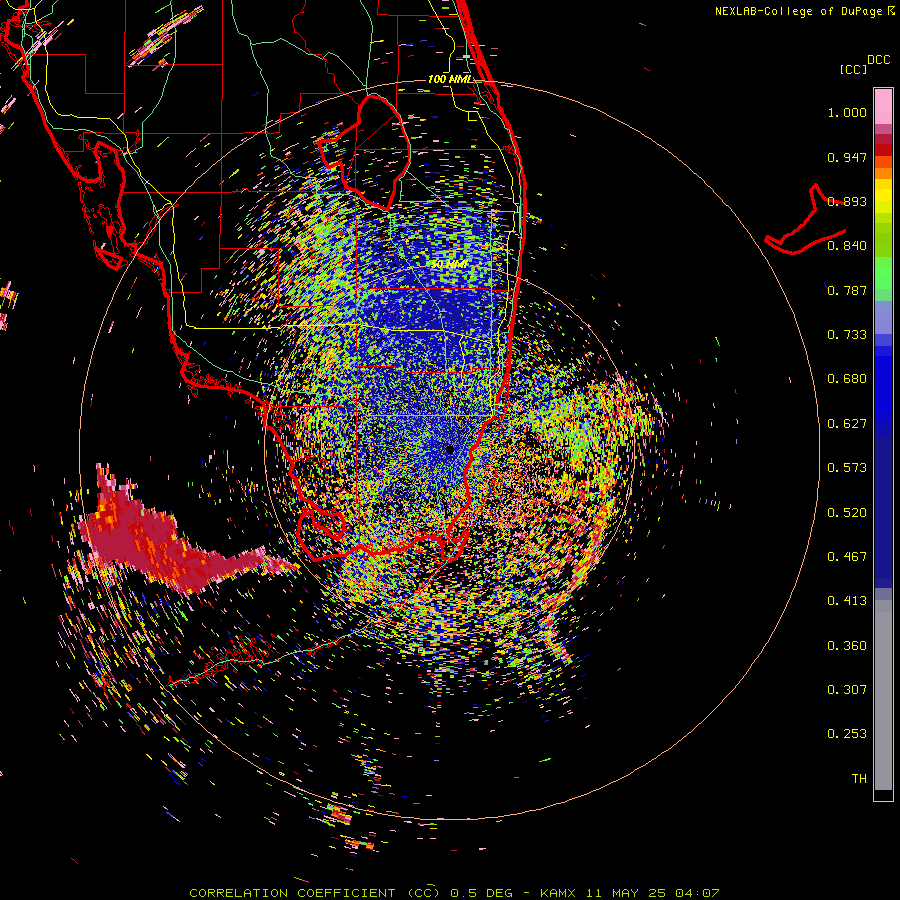Screen dimensions: 900x900
Task: Click the 0.520 legend value
Action: point(847,513)
